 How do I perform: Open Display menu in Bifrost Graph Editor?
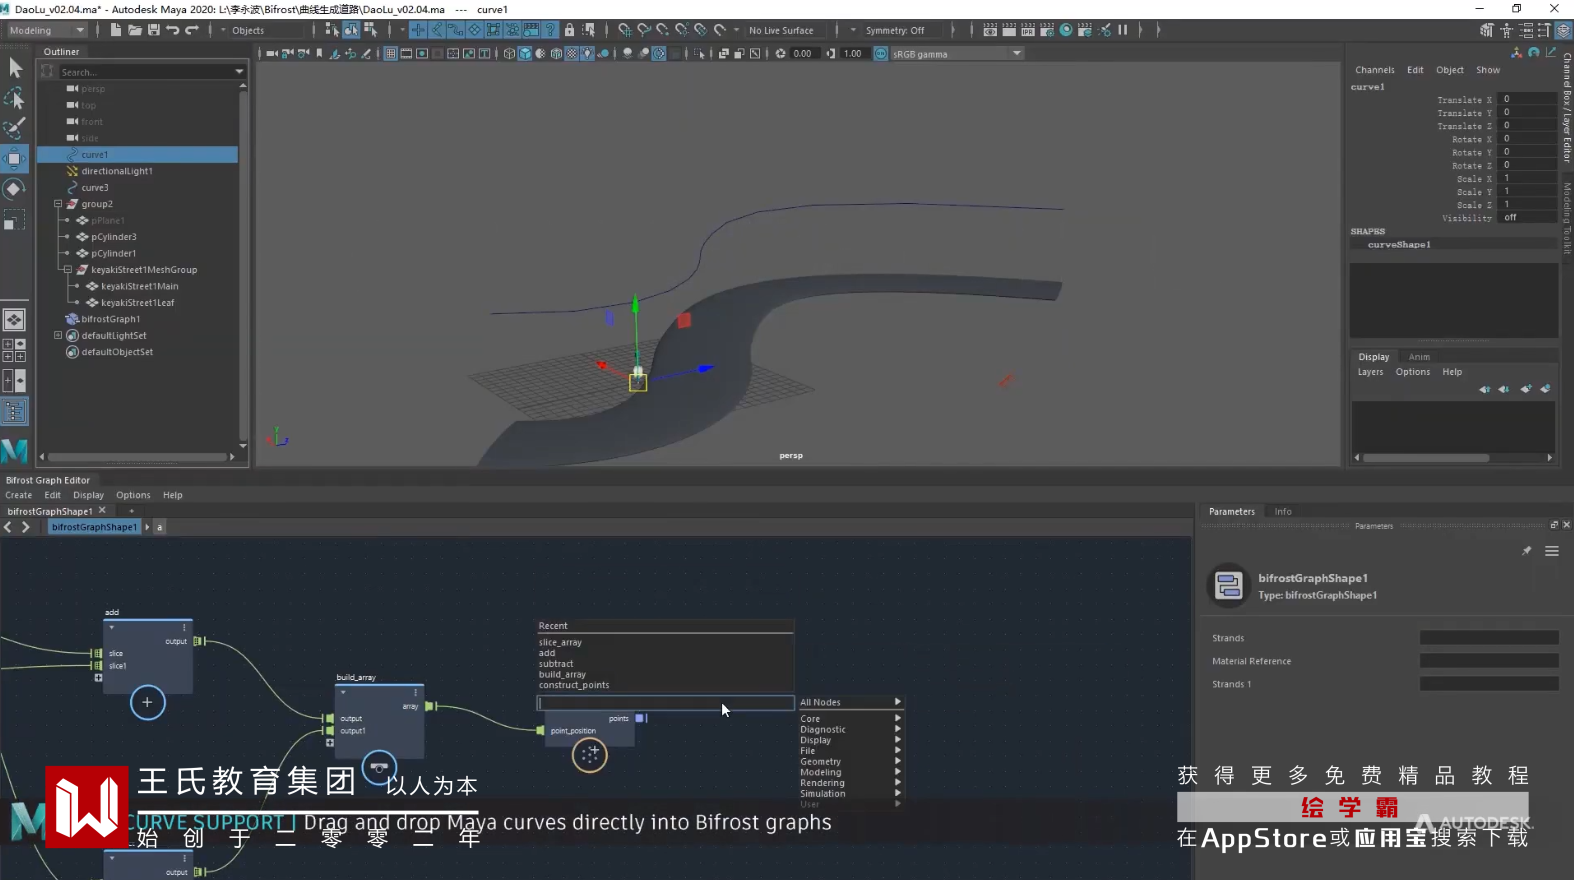[88, 495]
